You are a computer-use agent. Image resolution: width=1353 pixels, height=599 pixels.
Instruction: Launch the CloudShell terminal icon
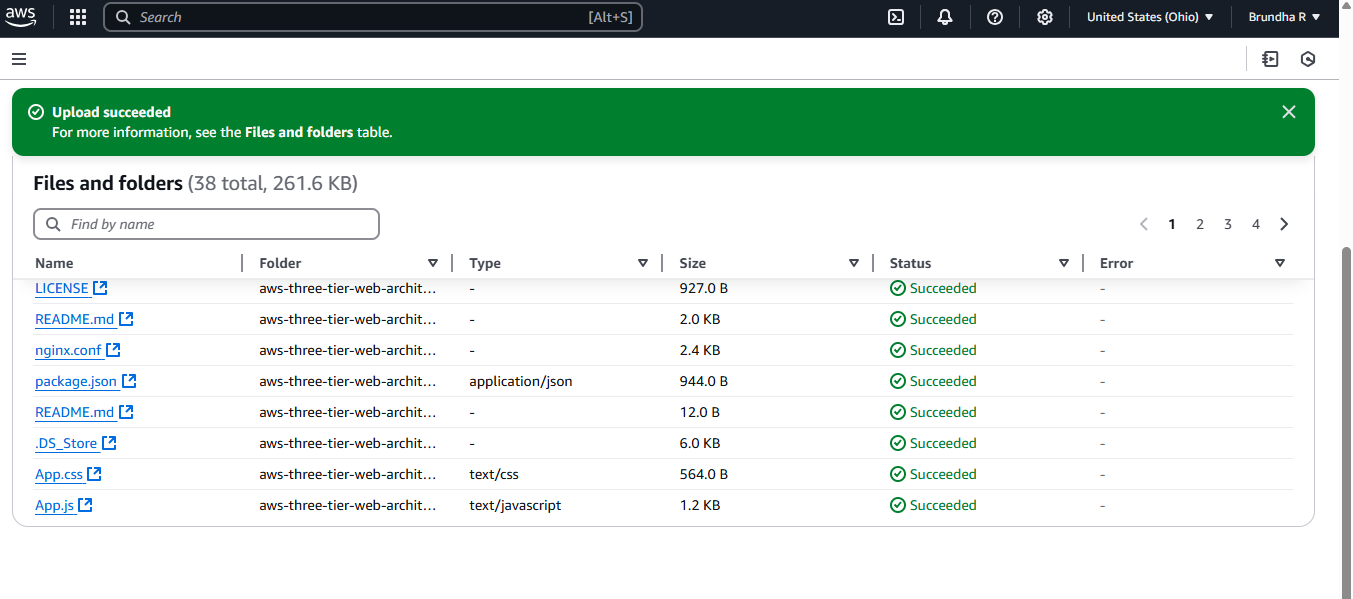[x=897, y=17]
